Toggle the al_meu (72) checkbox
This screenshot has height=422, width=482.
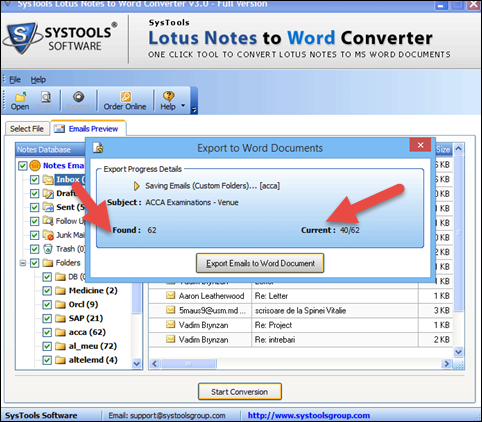[x=47, y=346]
